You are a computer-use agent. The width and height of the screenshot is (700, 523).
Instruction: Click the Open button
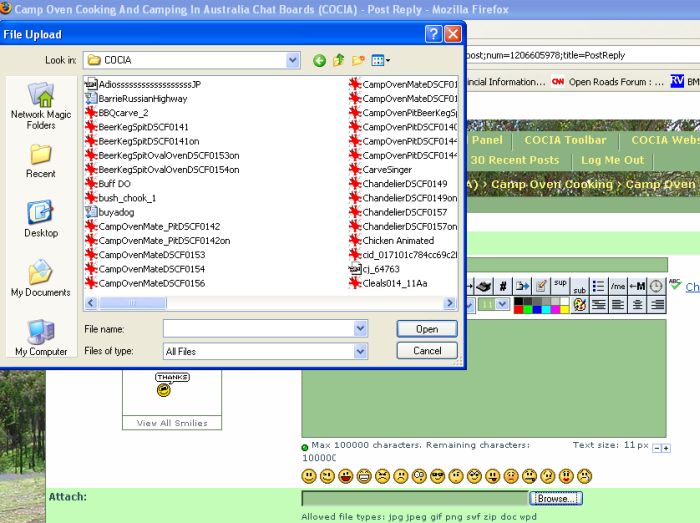pos(427,328)
